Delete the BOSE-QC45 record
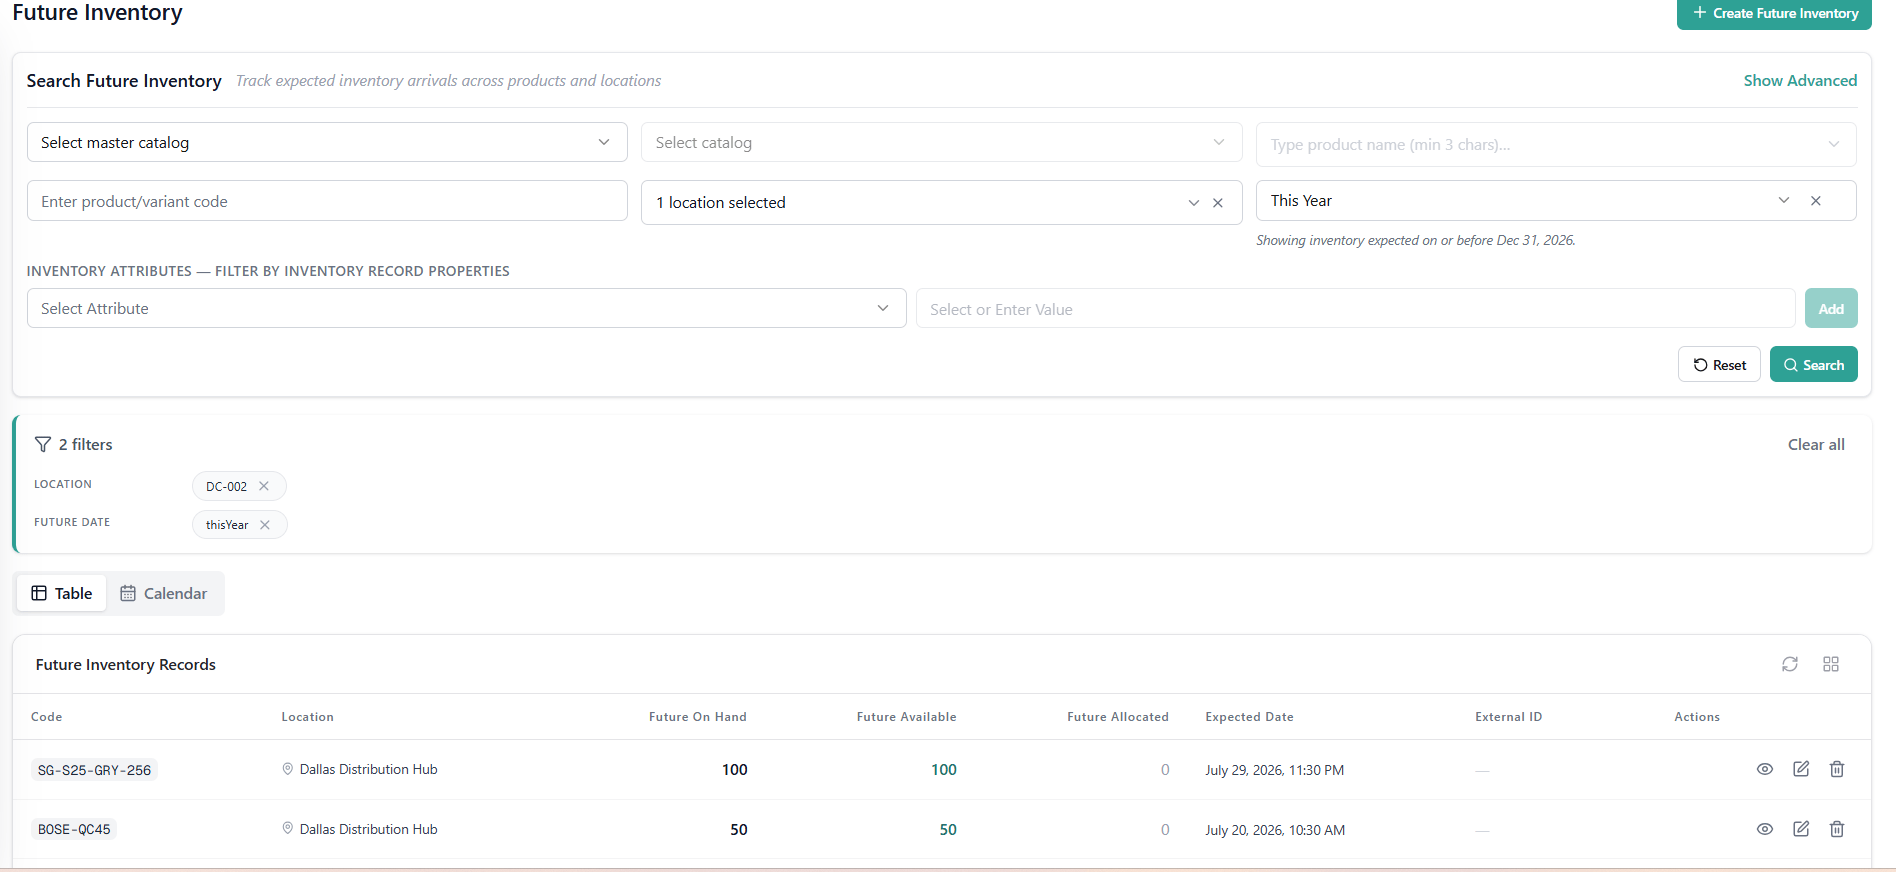Image resolution: width=1896 pixels, height=872 pixels. click(1837, 829)
